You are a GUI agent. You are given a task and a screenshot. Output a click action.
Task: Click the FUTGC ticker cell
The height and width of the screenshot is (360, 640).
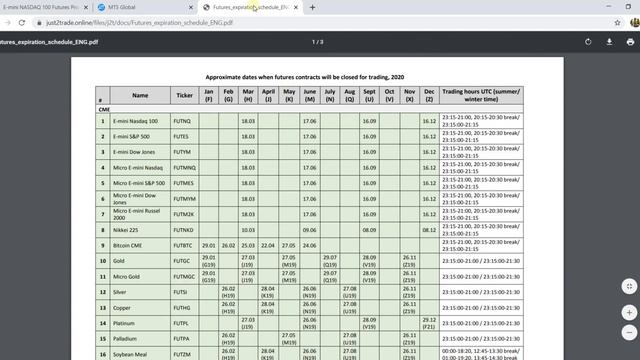184,261
